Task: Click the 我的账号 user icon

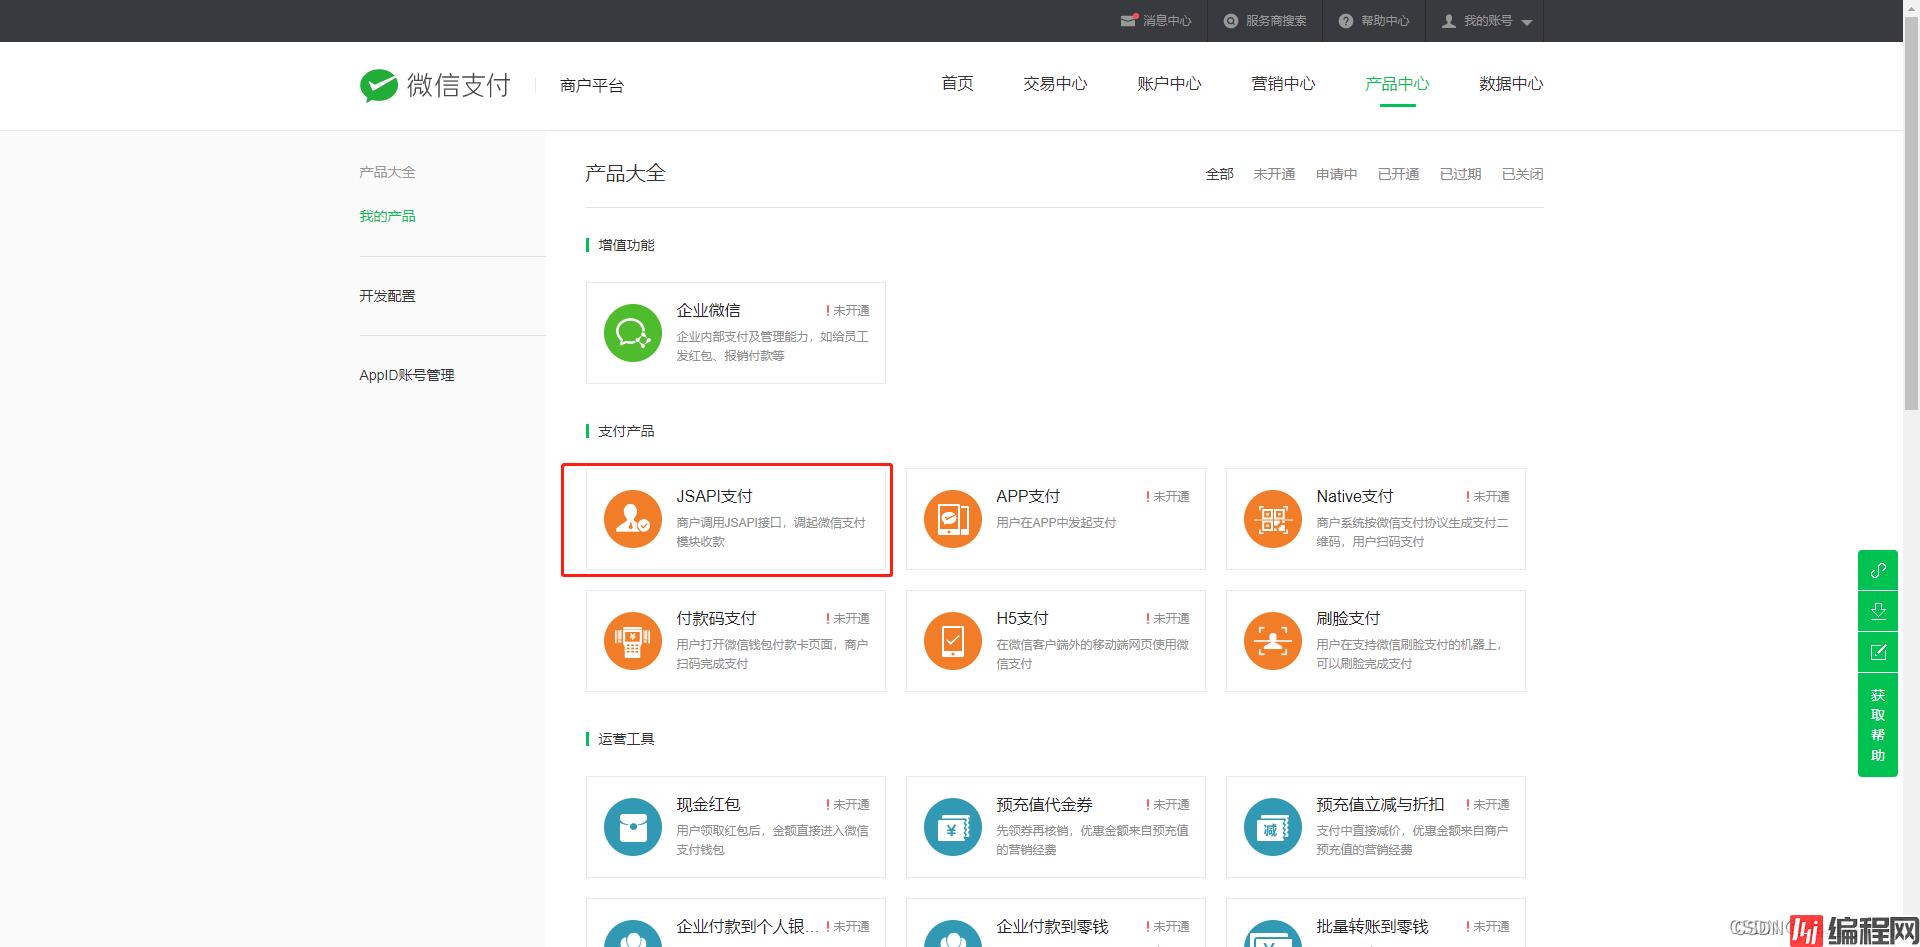Action: 1448,21
